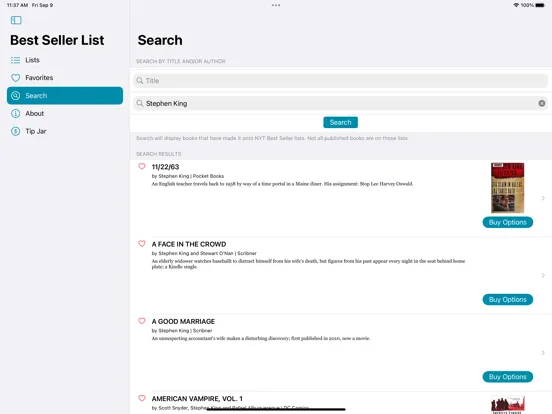The width and height of the screenshot is (552, 414).
Task: Open the About page
Action: [65, 113]
